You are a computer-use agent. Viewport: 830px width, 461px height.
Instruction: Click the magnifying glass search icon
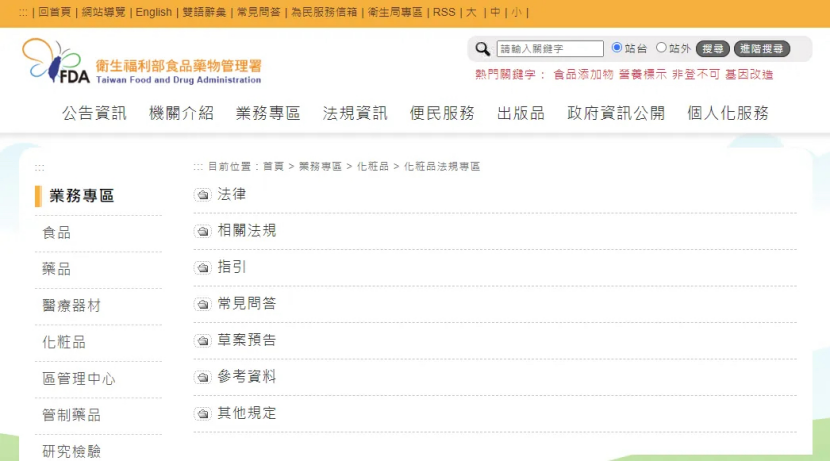(482, 49)
